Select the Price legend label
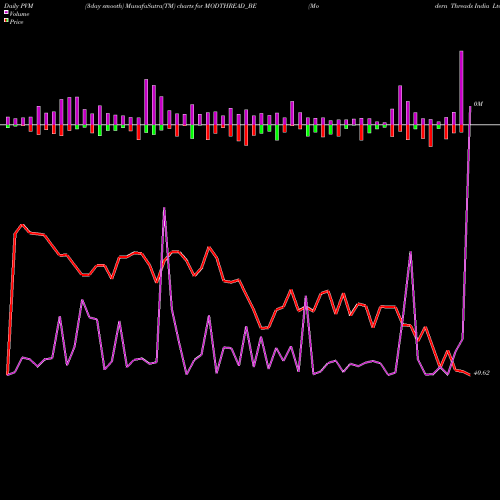Viewport: 500px width, 500px height. click(16, 22)
